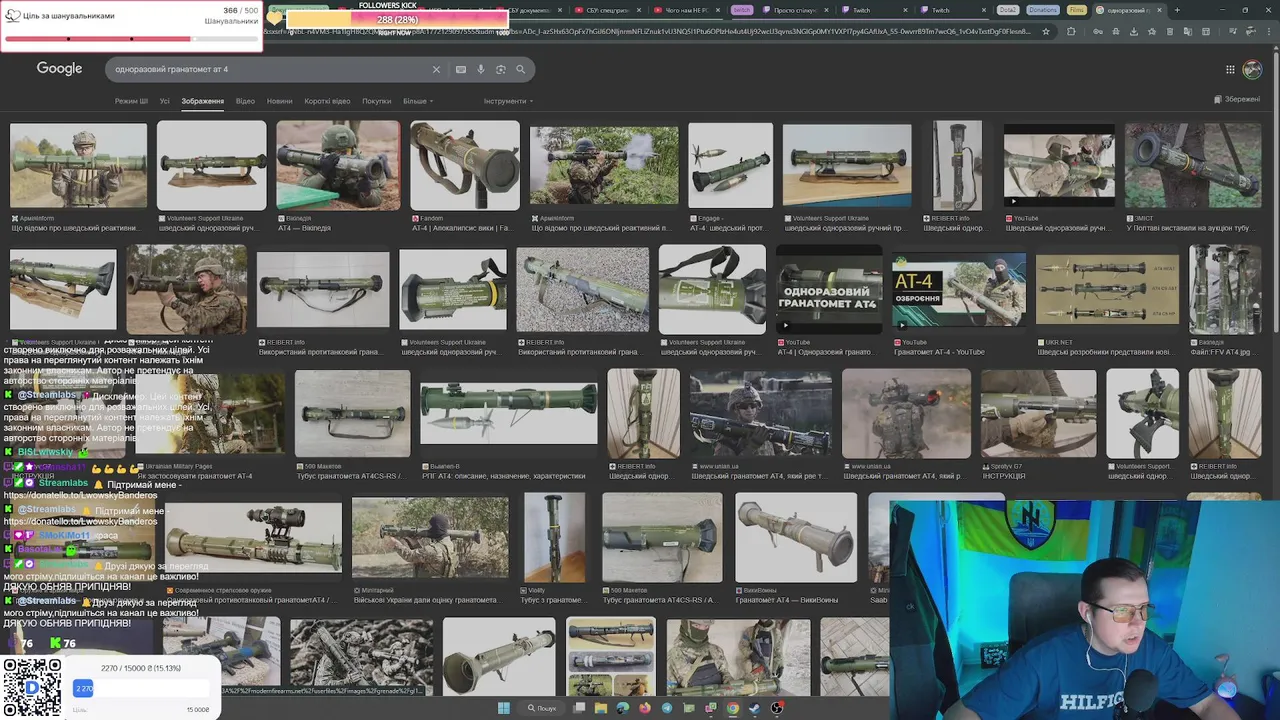Open Steam from the taskbar
Image resolution: width=1280 pixels, height=720 pixels.
tap(755, 708)
